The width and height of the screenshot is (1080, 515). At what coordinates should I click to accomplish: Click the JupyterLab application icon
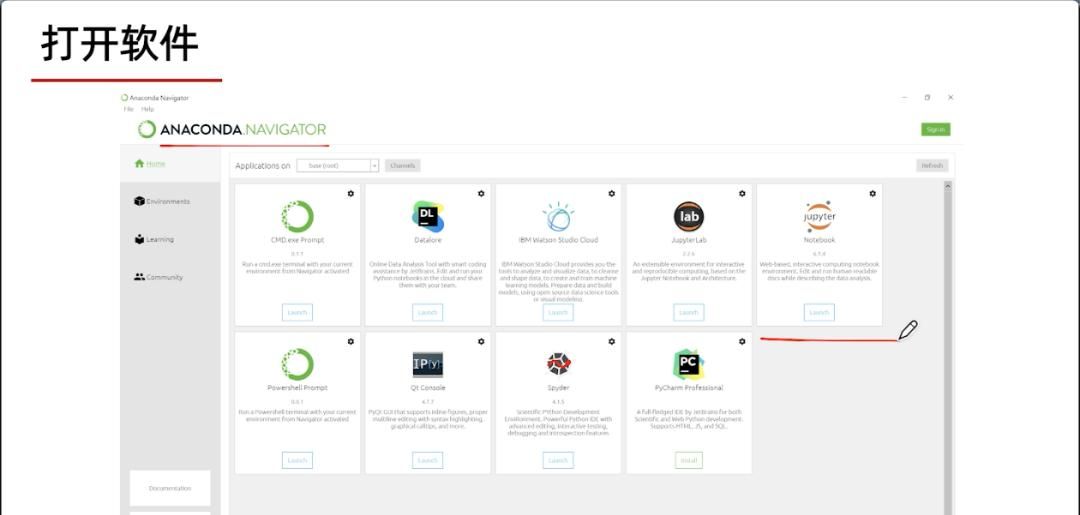(x=689, y=216)
